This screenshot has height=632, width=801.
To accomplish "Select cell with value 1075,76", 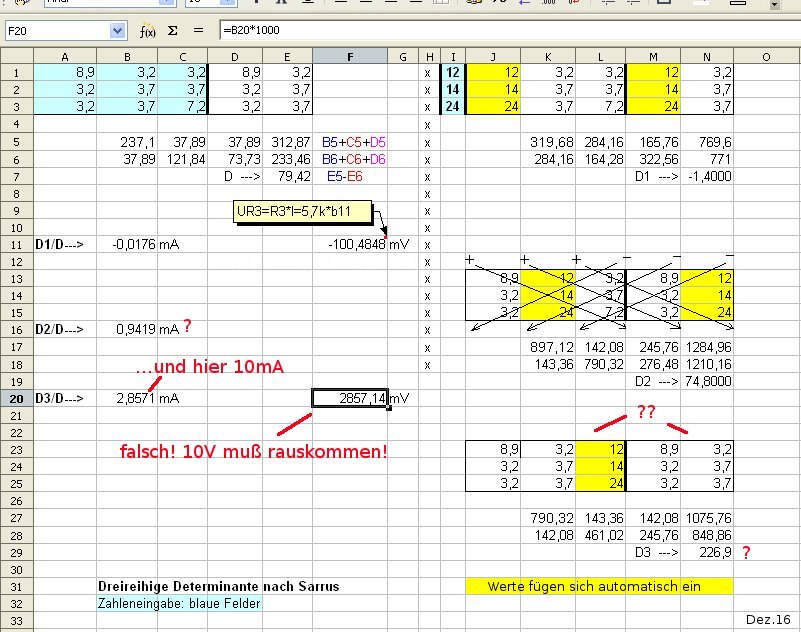I will tap(707, 519).
